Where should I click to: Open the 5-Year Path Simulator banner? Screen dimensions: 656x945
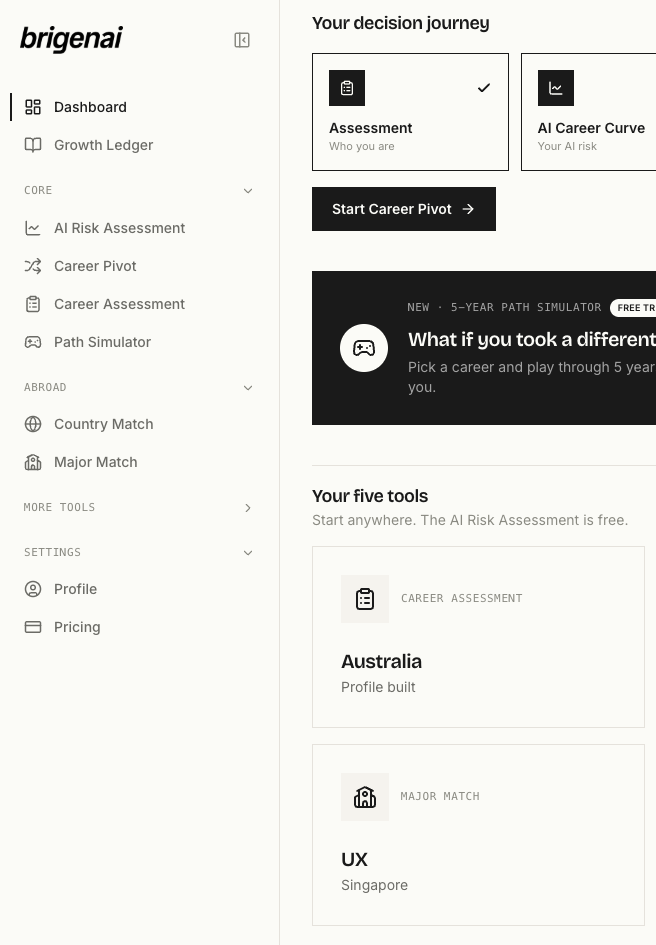click(484, 348)
